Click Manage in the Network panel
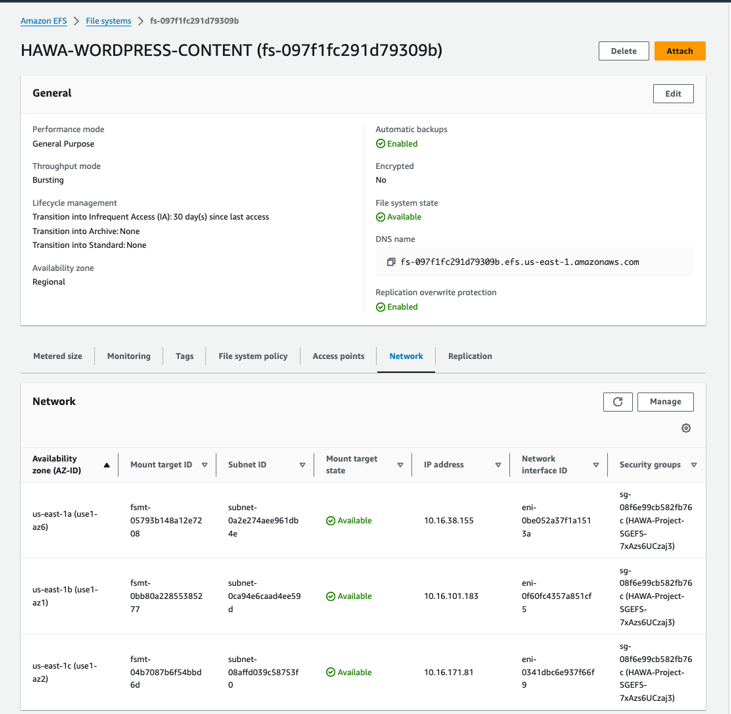This screenshot has width=731, height=714. pyautogui.click(x=665, y=402)
